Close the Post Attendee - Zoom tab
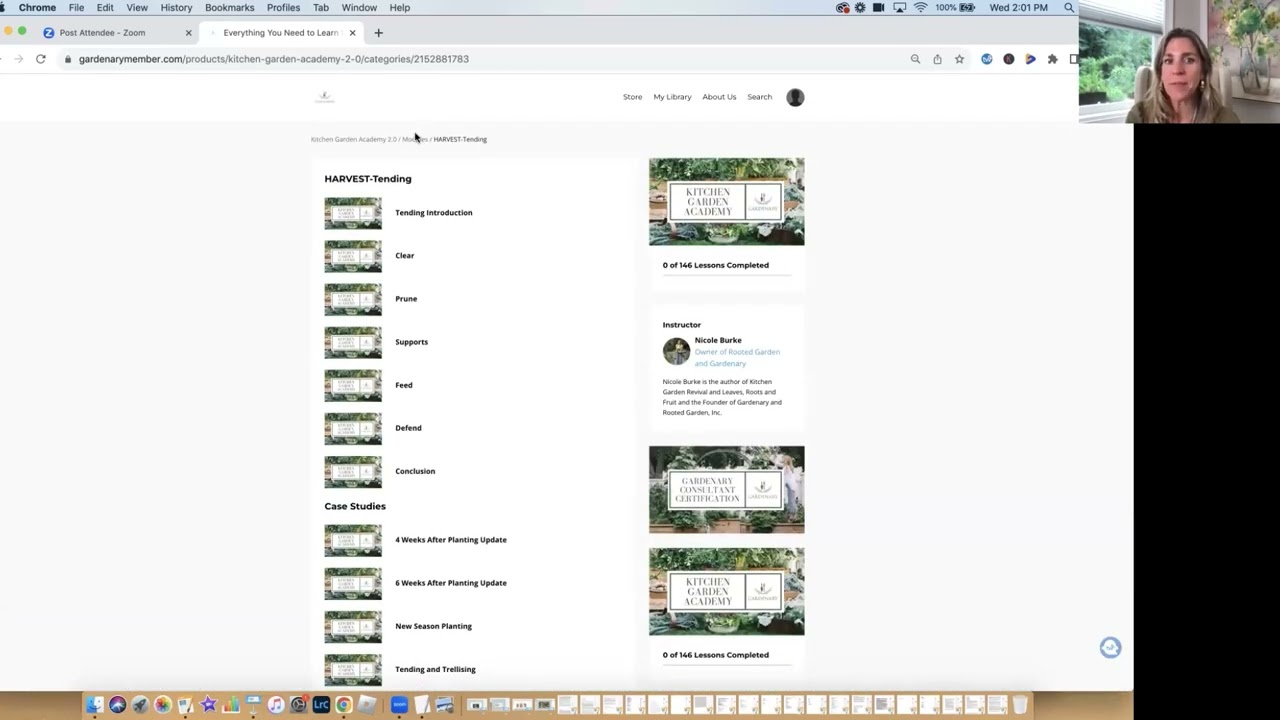The width and height of the screenshot is (1280, 720). pos(188,33)
